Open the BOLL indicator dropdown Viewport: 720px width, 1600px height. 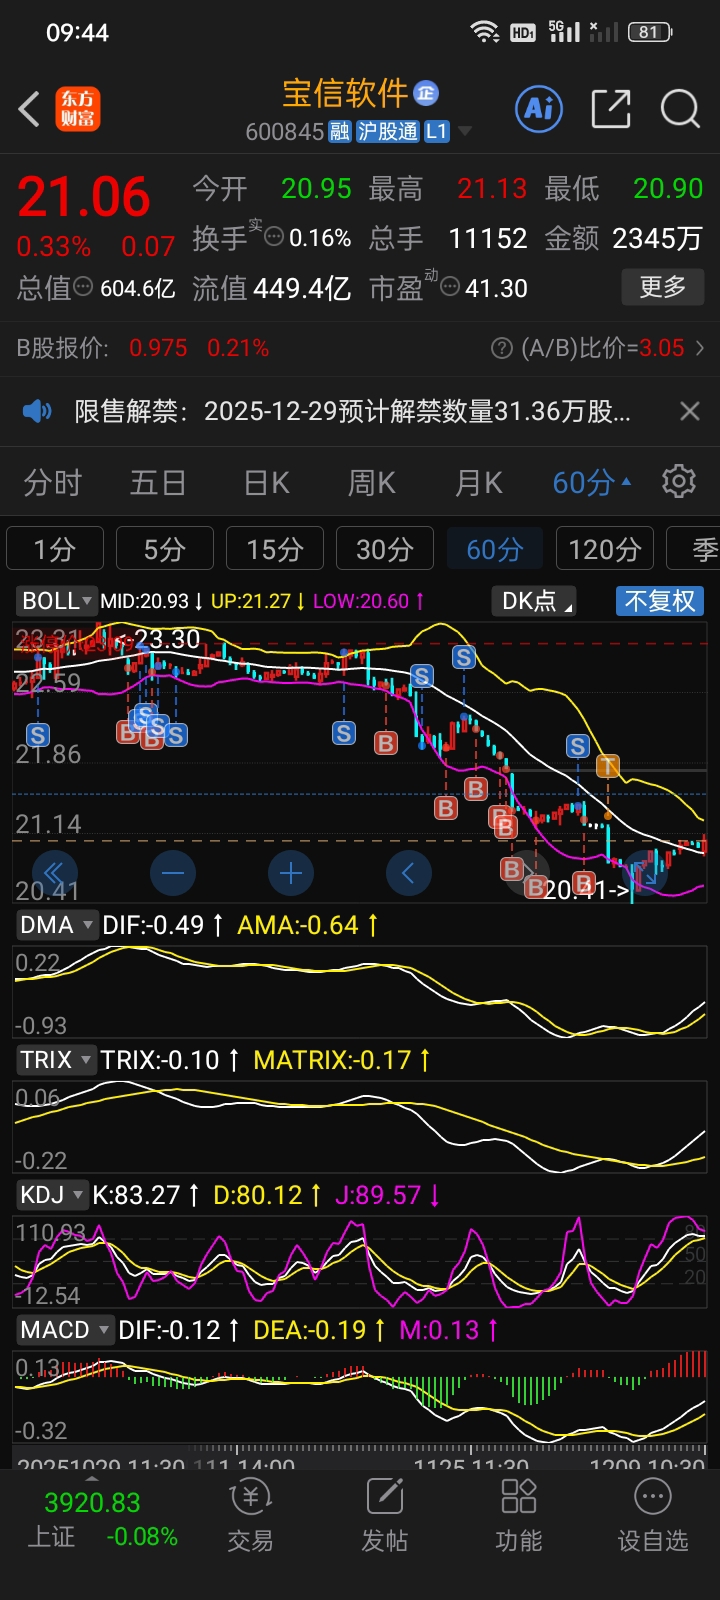[x=57, y=601]
